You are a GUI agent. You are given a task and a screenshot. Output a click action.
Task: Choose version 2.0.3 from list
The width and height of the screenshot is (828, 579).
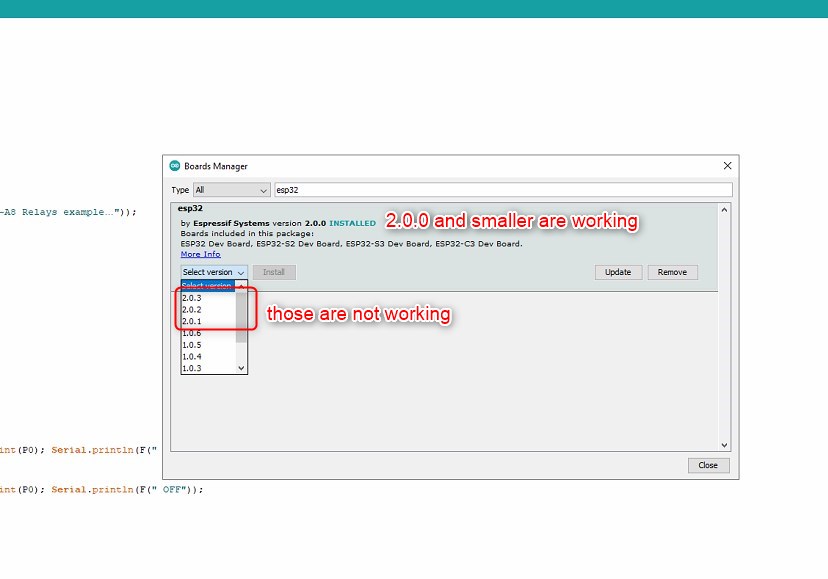pos(192,298)
